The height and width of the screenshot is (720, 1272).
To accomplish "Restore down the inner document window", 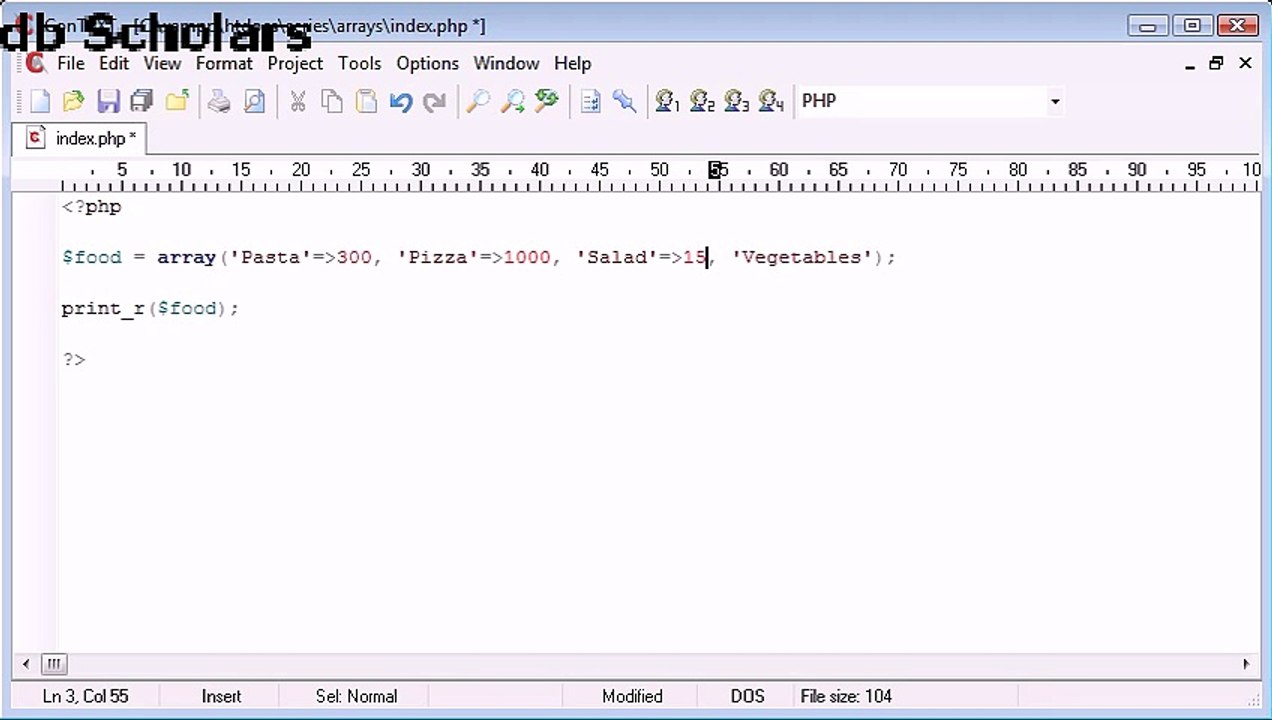I will point(1216,63).
